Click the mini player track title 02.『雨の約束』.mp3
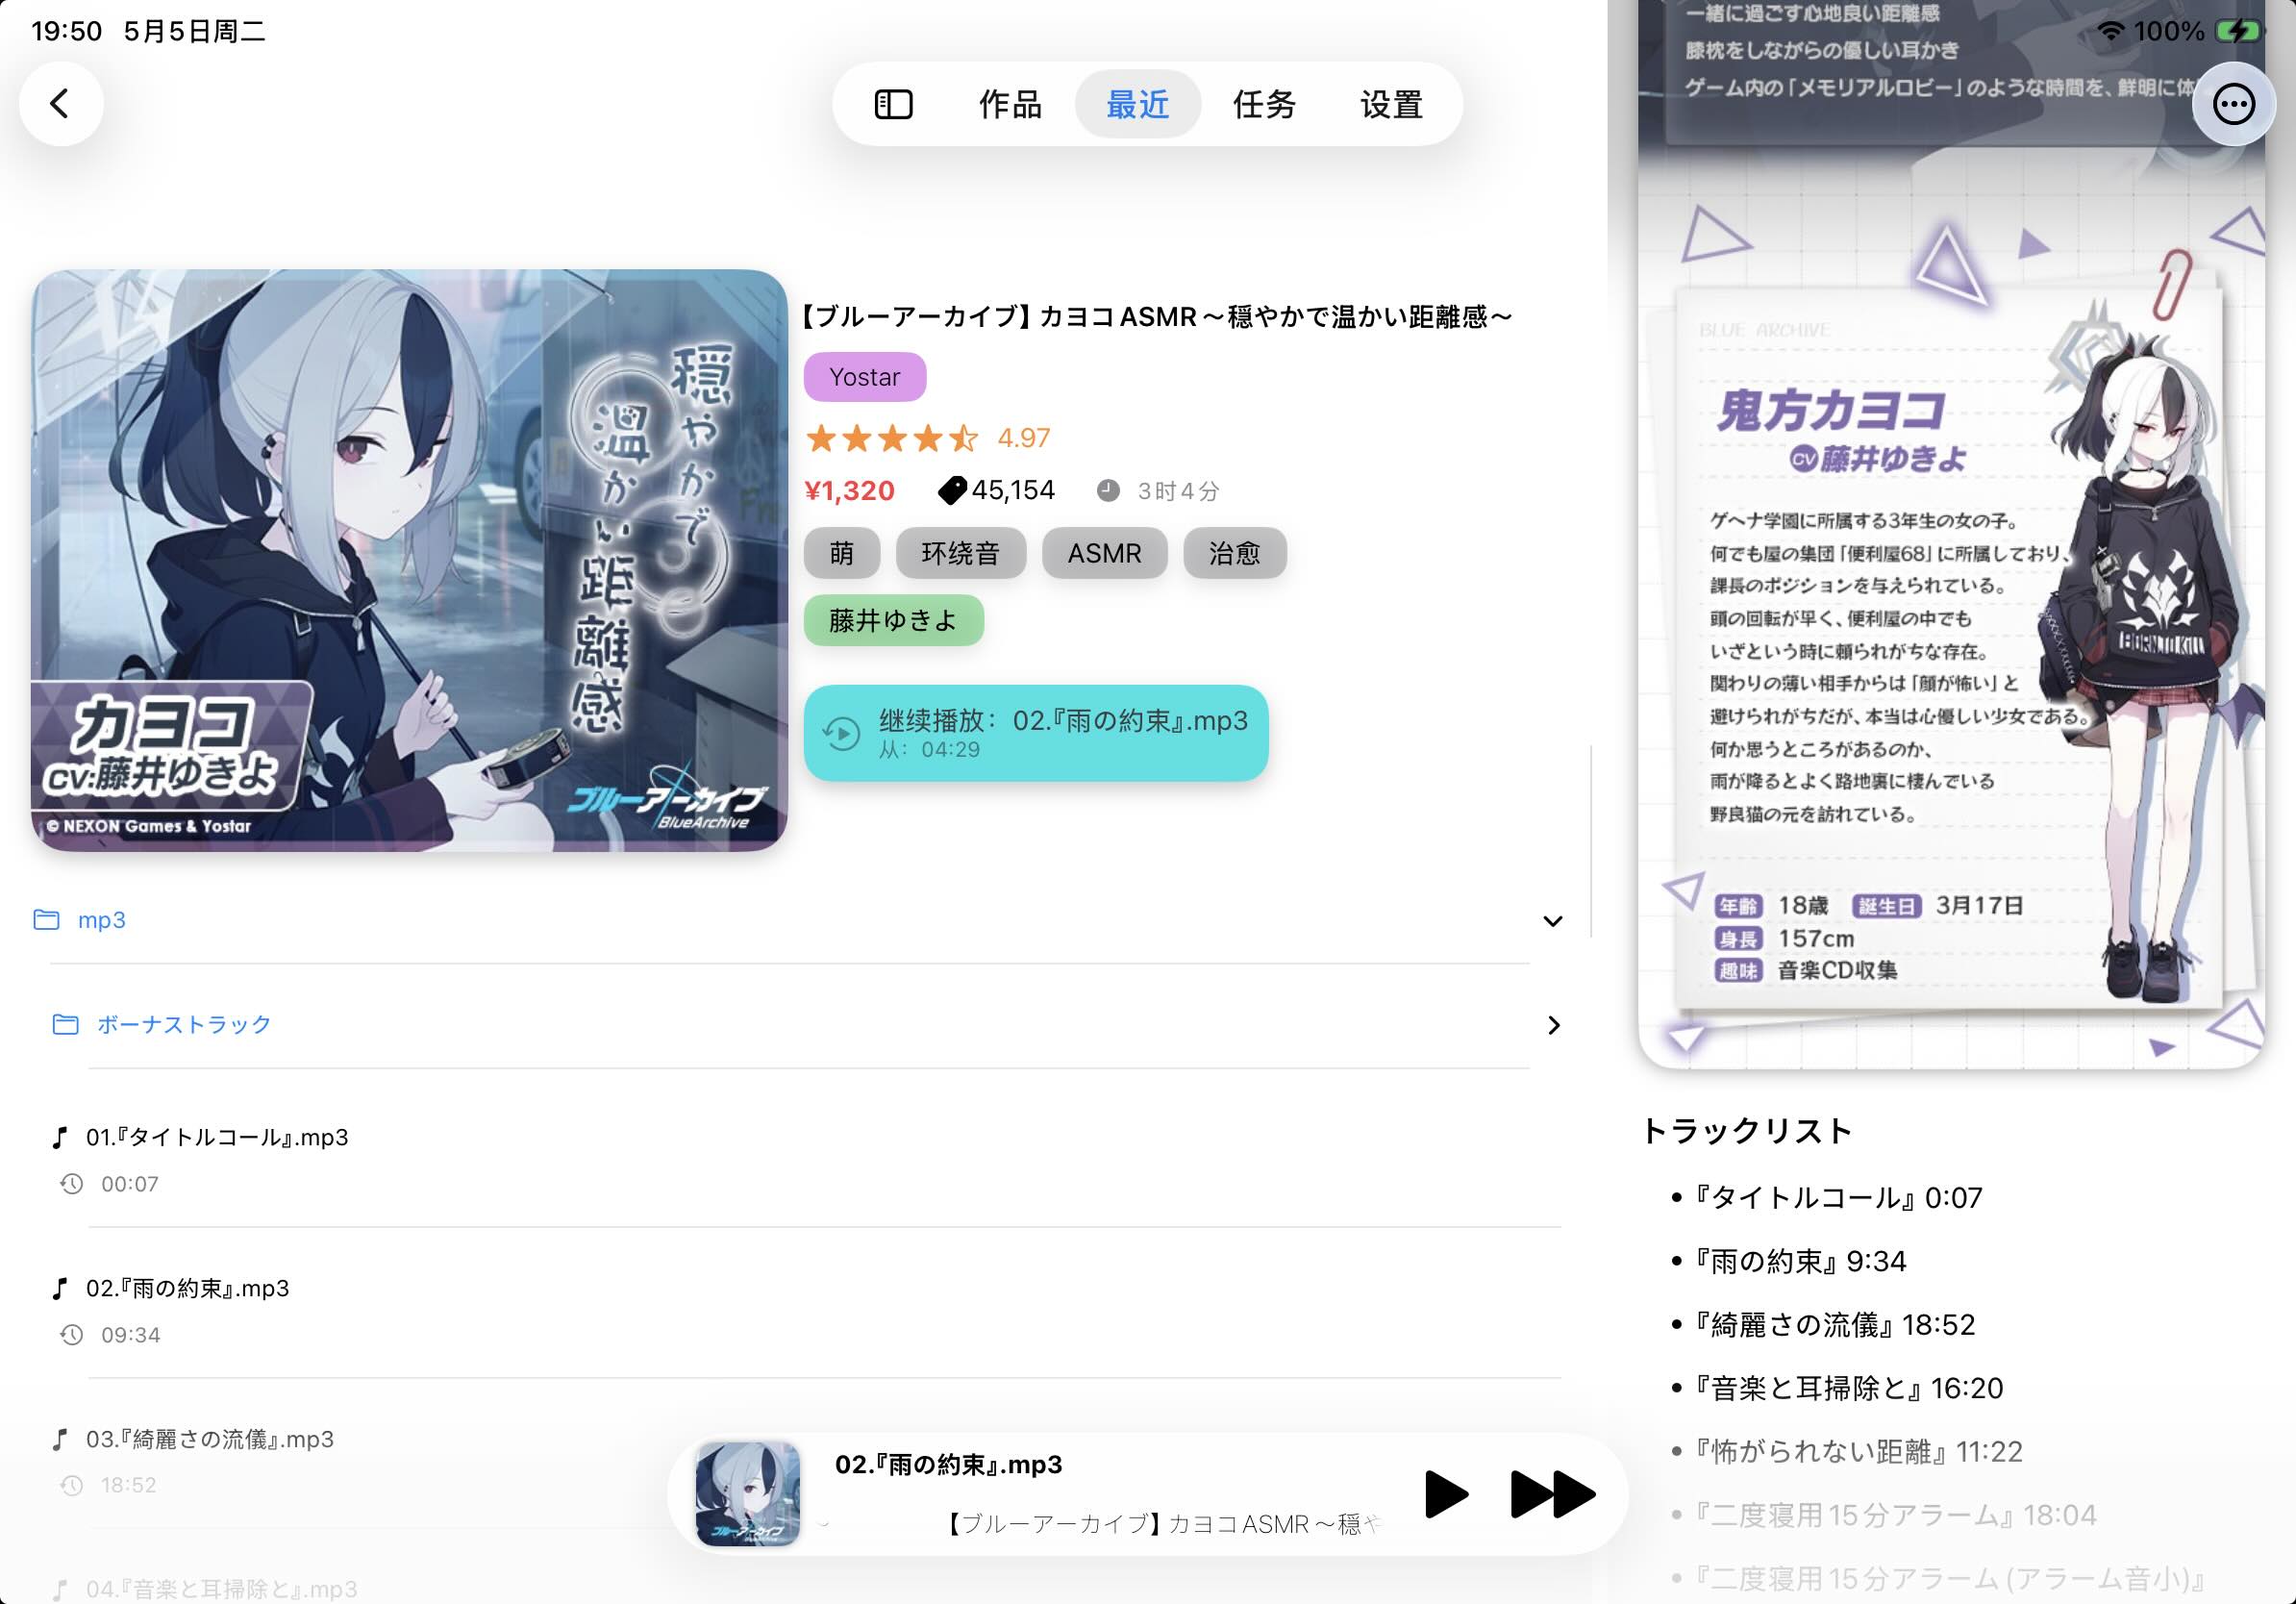 pyautogui.click(x=948, y=1465)
